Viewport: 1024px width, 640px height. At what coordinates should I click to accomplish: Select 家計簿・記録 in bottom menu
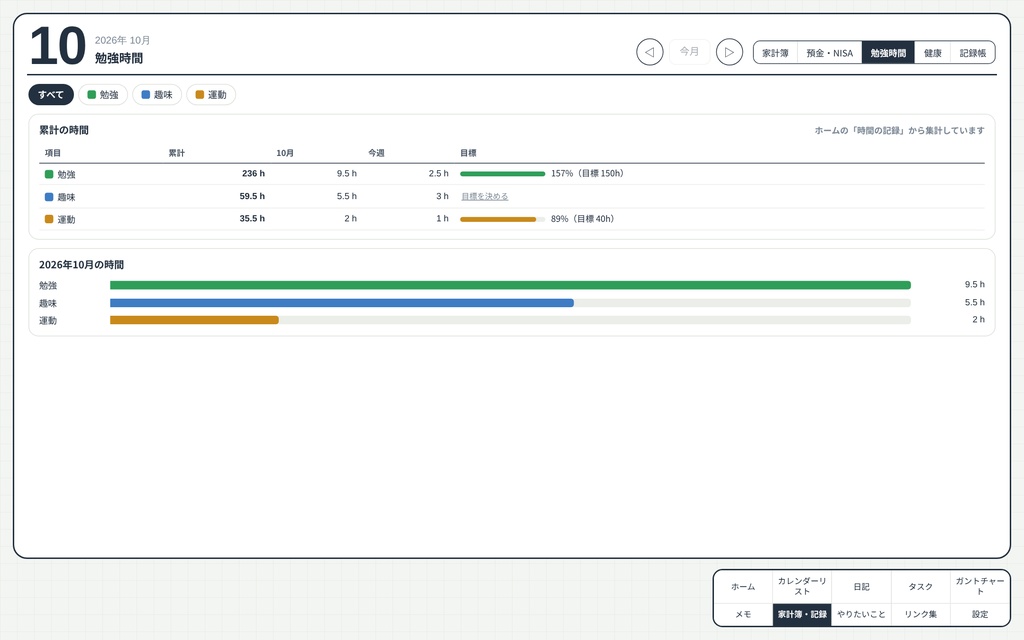[802, 615]
